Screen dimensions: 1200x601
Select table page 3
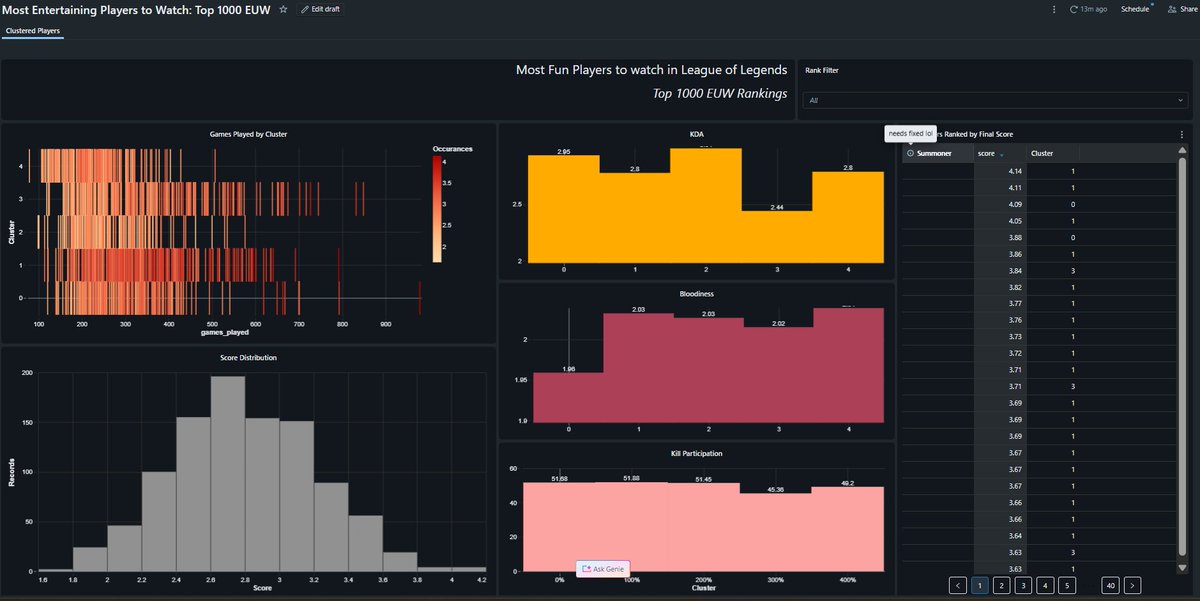1023,585
